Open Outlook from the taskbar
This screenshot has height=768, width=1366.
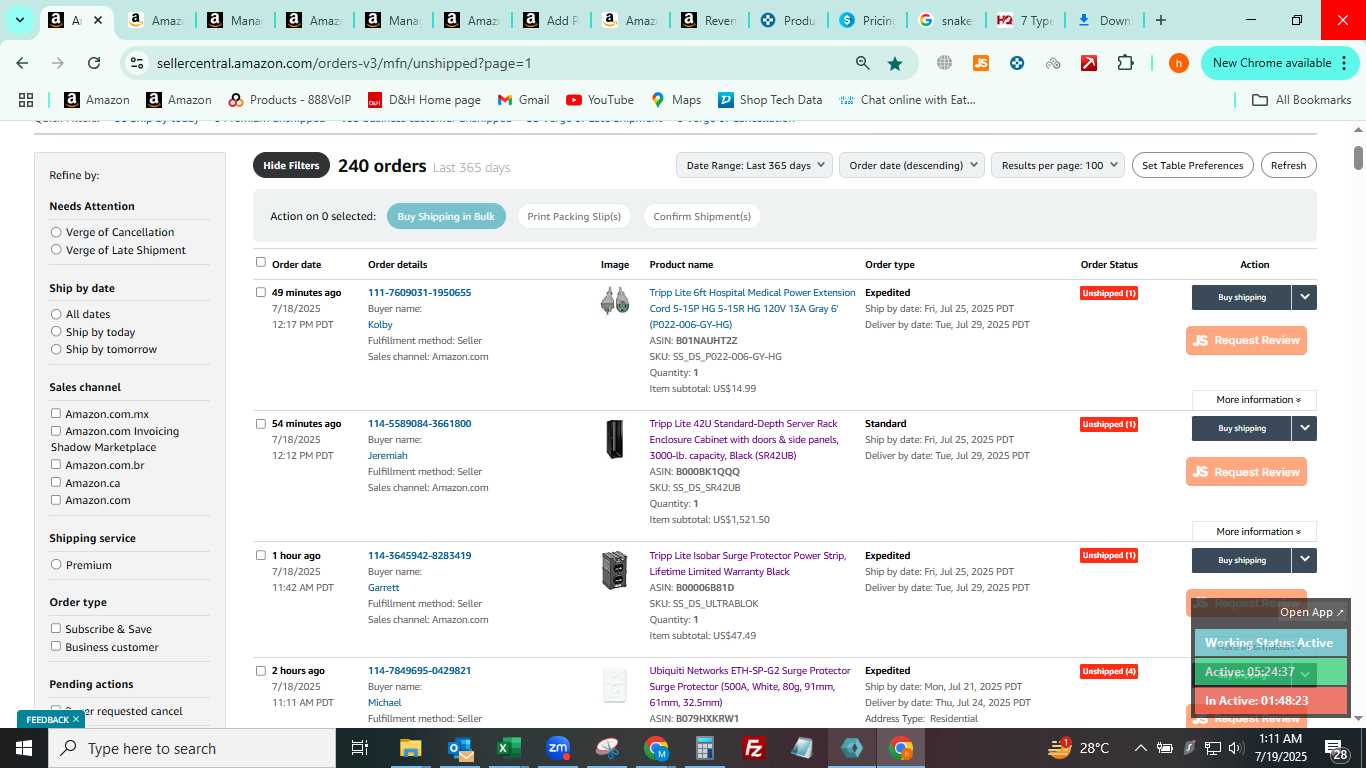coord(460,748)
